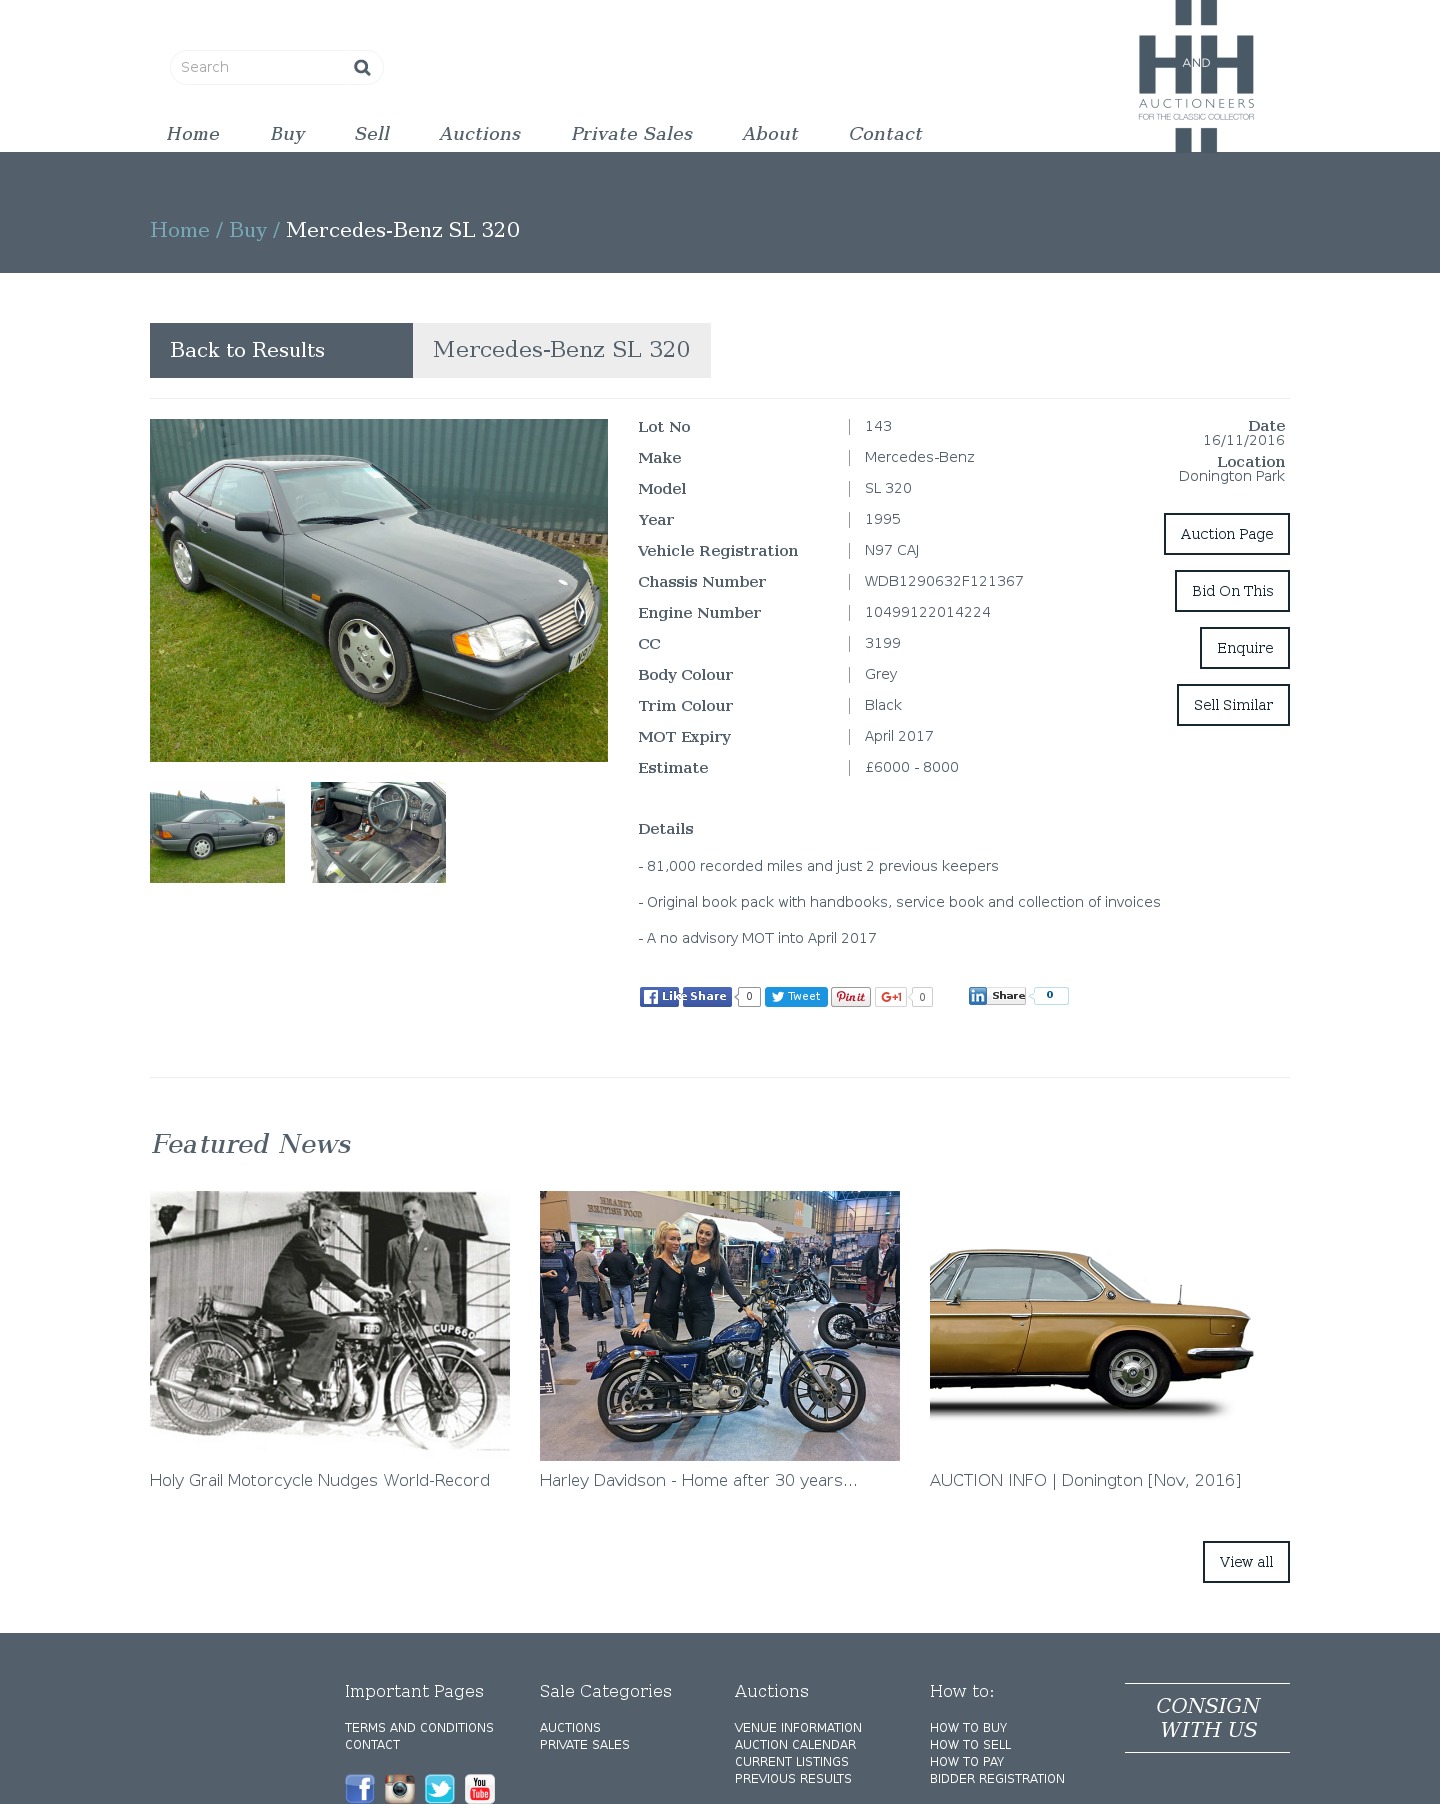Viewport: 1440px width, 1804px height.
Task: Open the YouTube icon in footer
Action: pos(480,1788)
